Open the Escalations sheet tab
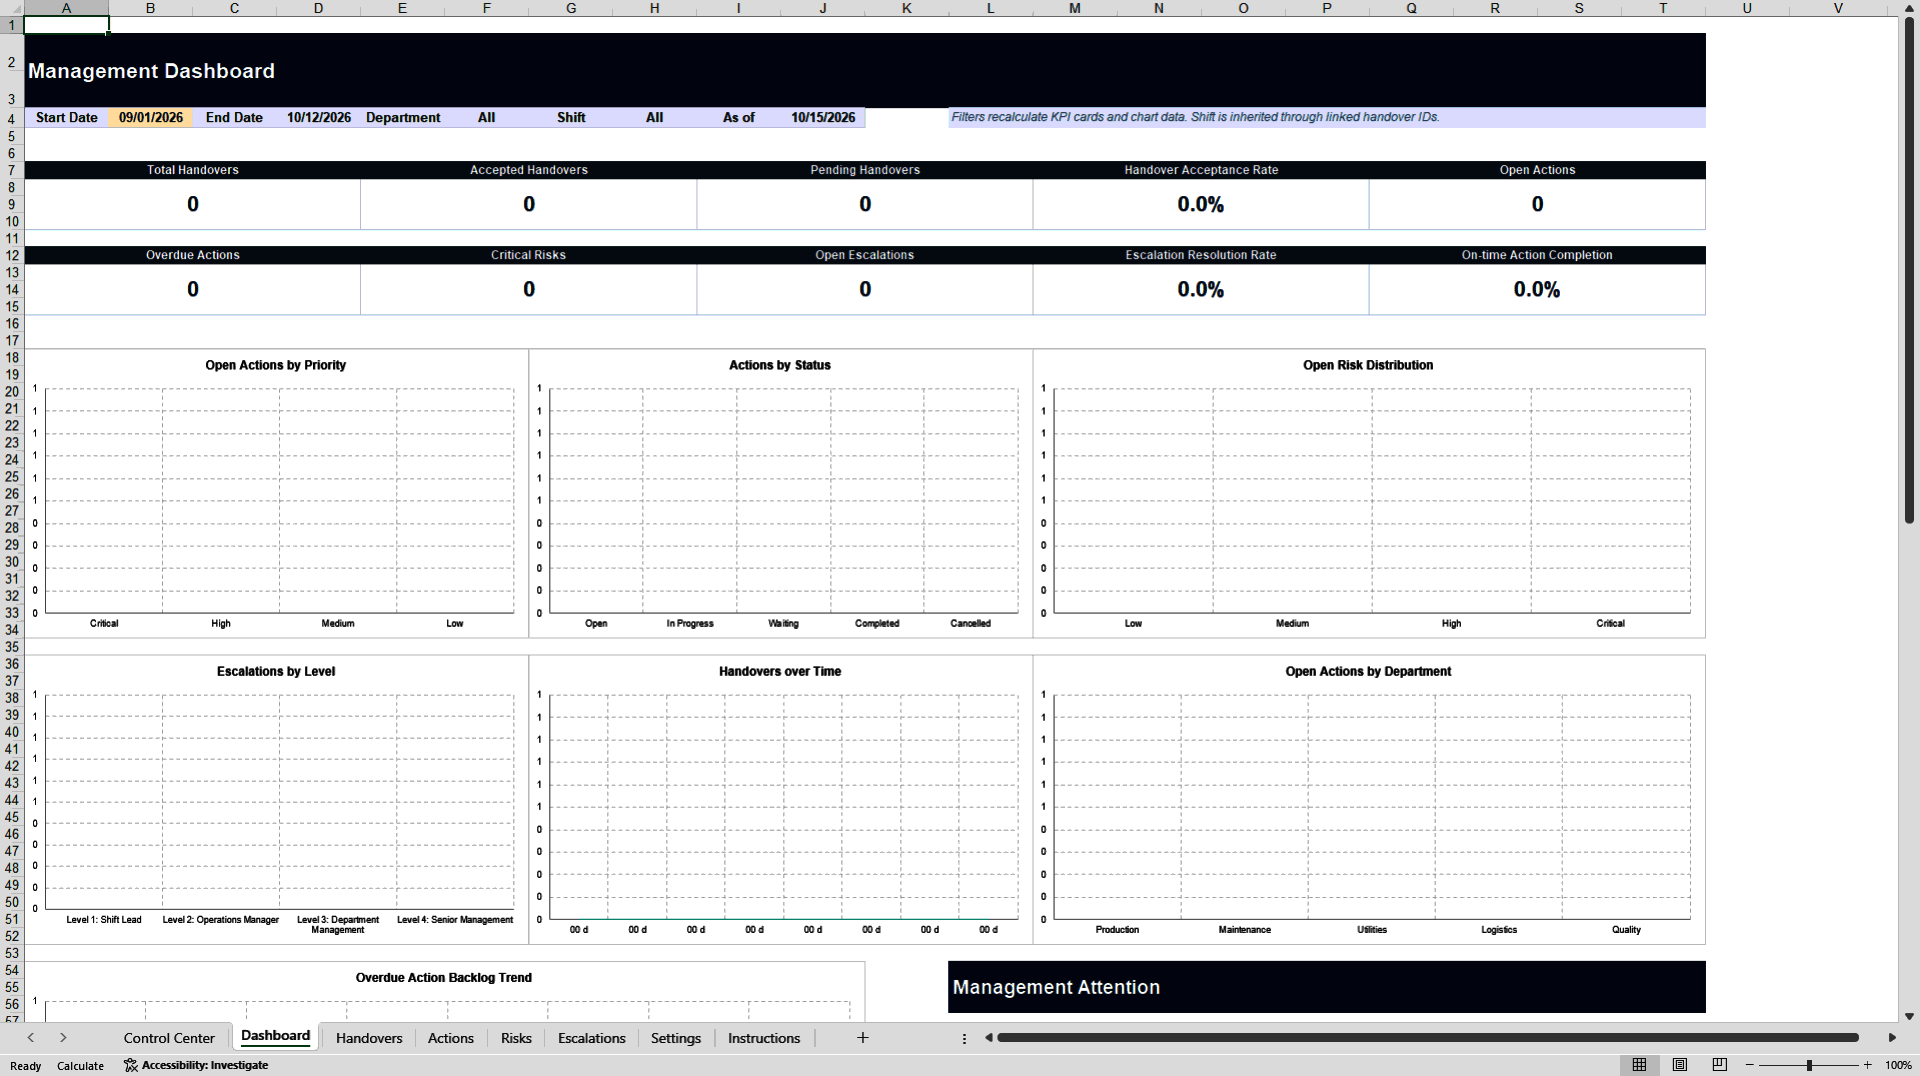The width and height of the screenshot is (1920, 1076). (591, 1038)
